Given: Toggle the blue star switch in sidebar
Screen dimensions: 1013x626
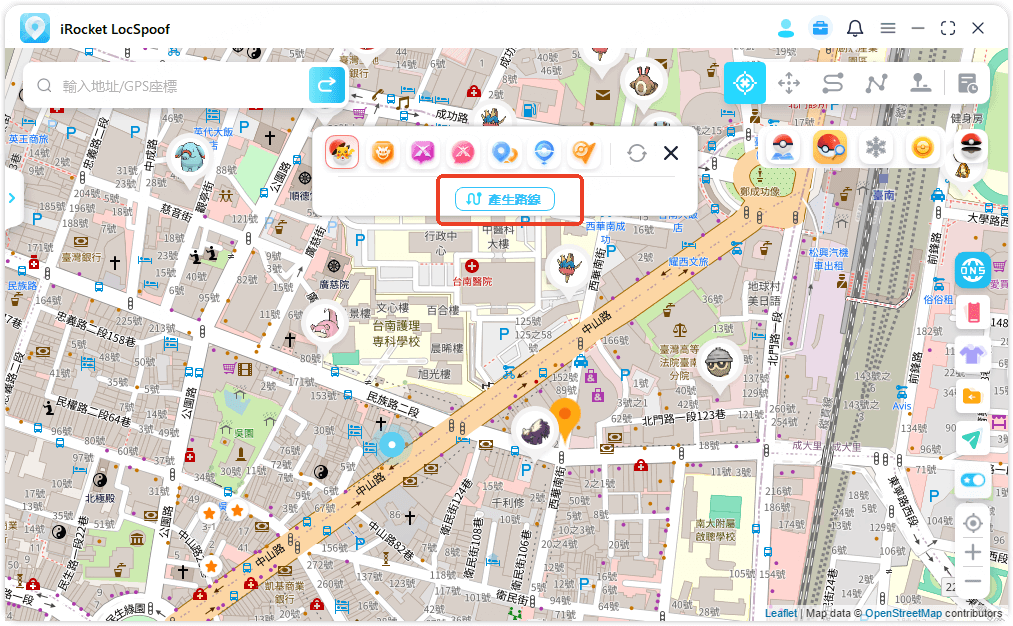Looking at the screenshot, I should (973, 481).
